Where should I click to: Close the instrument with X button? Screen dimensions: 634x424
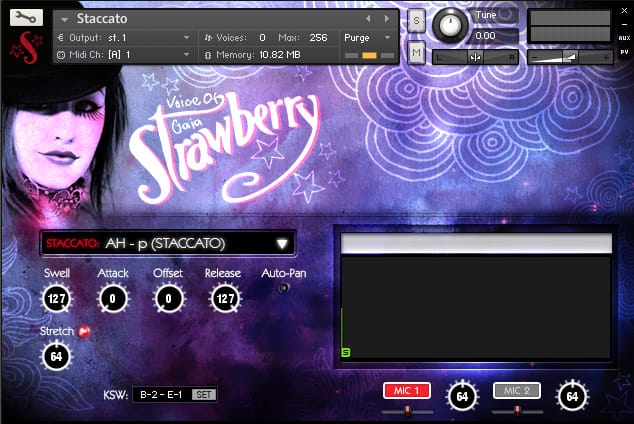624,11
